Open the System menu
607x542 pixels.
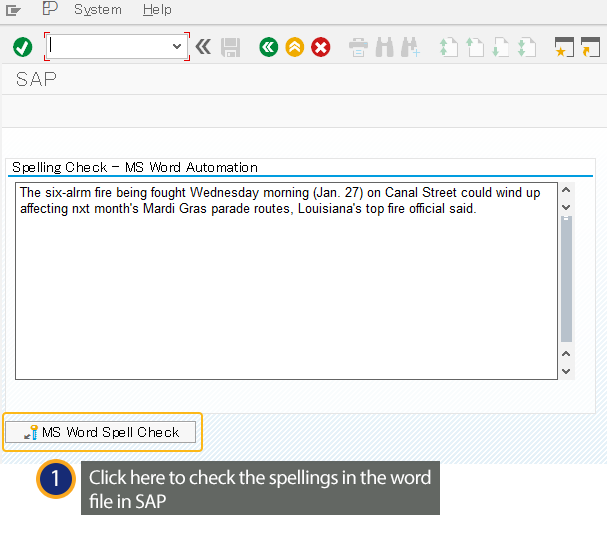coord(98,9)
